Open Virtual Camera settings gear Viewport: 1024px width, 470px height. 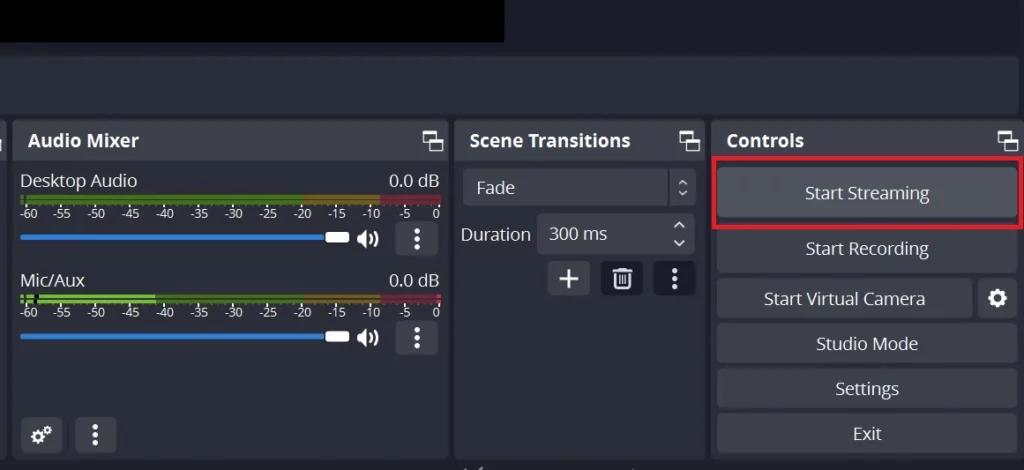click(997, 299)
